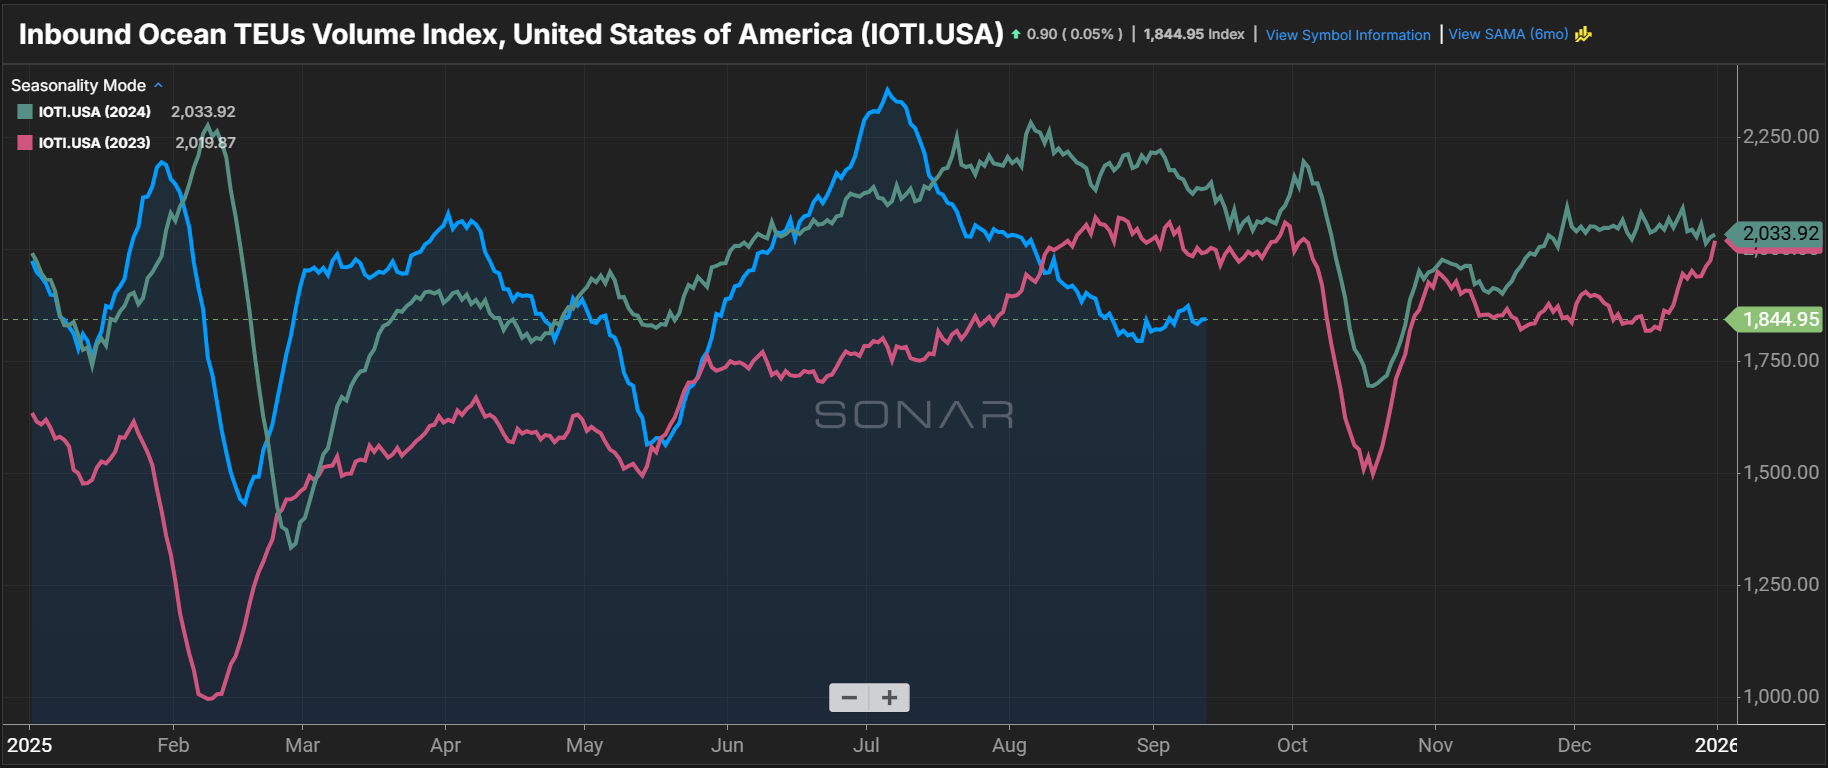Toggle the IOTI.USA (2023) series visibility
1828x768 pixels.
coord(94,143)
